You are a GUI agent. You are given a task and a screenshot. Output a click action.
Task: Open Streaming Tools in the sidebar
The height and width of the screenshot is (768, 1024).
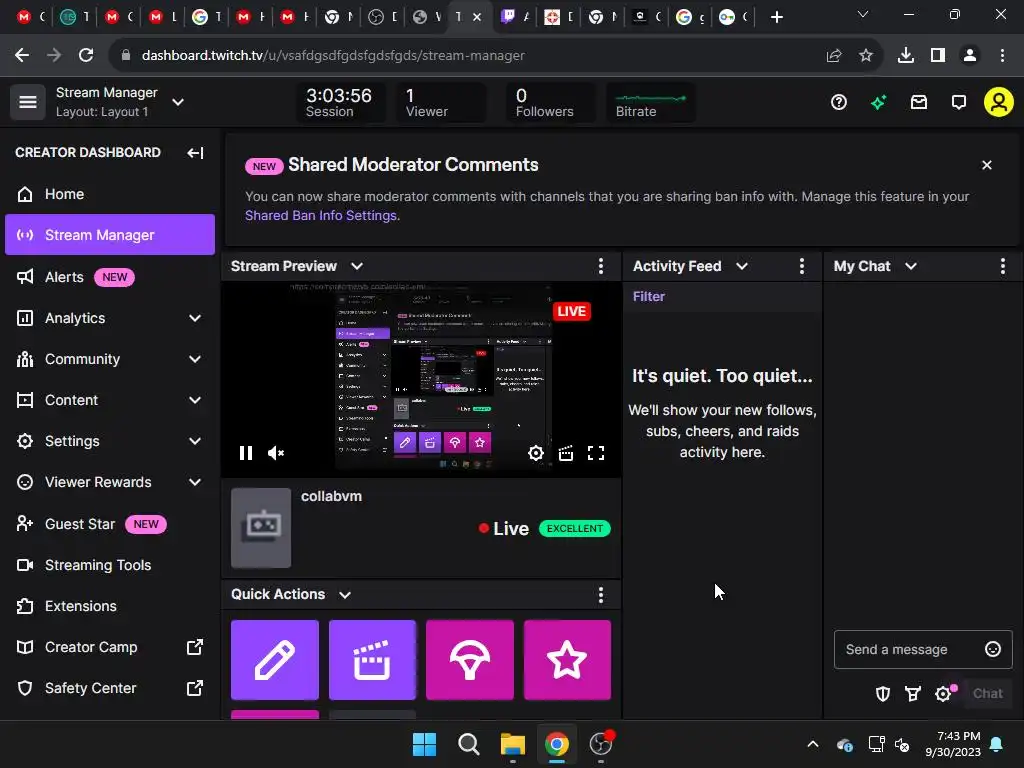110,565
